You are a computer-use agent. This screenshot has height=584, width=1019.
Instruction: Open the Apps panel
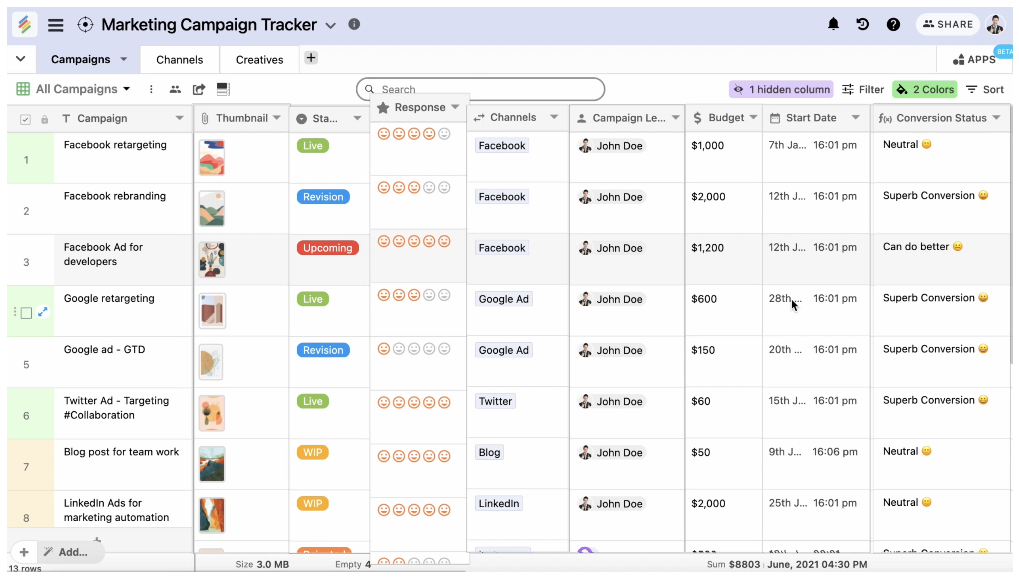pyautogui.click(x=974, y=60)
